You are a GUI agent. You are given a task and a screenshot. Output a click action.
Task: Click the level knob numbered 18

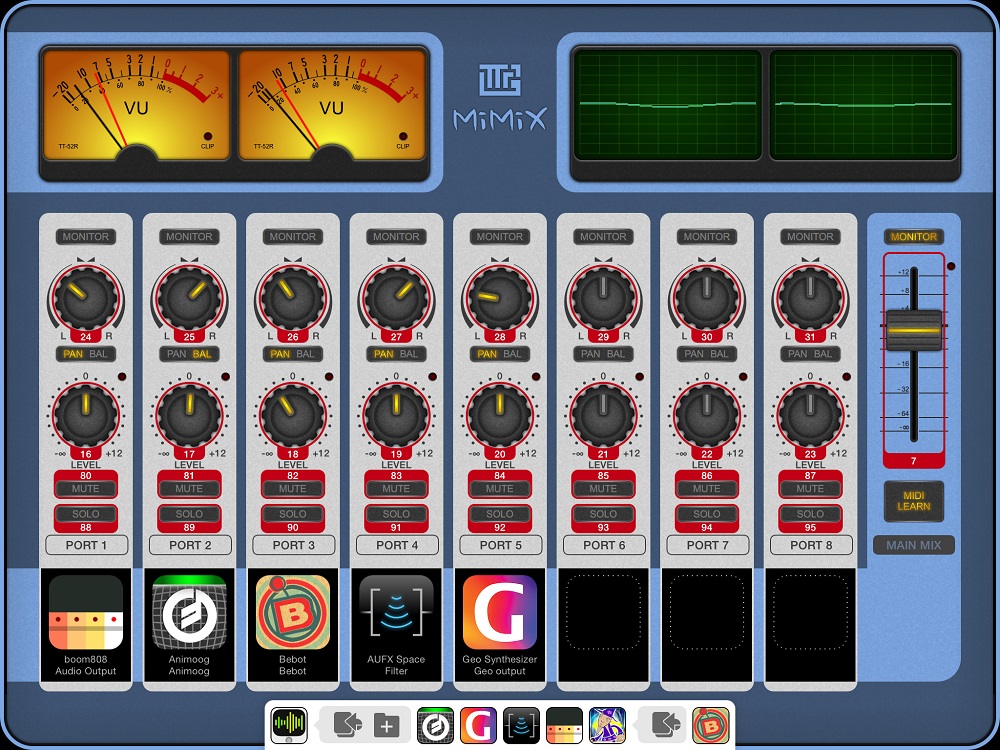coord(293,415)
